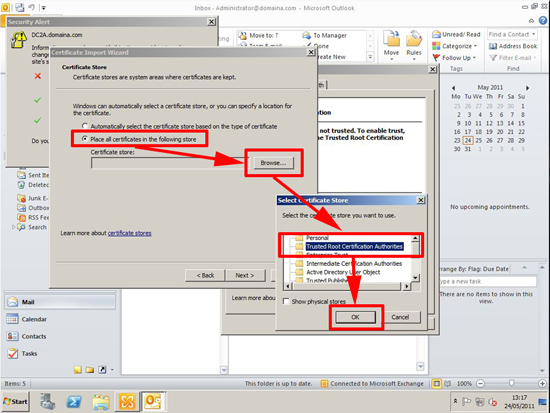Open the Categorize dropdown

pyautogui.click(x=455, y=46)
